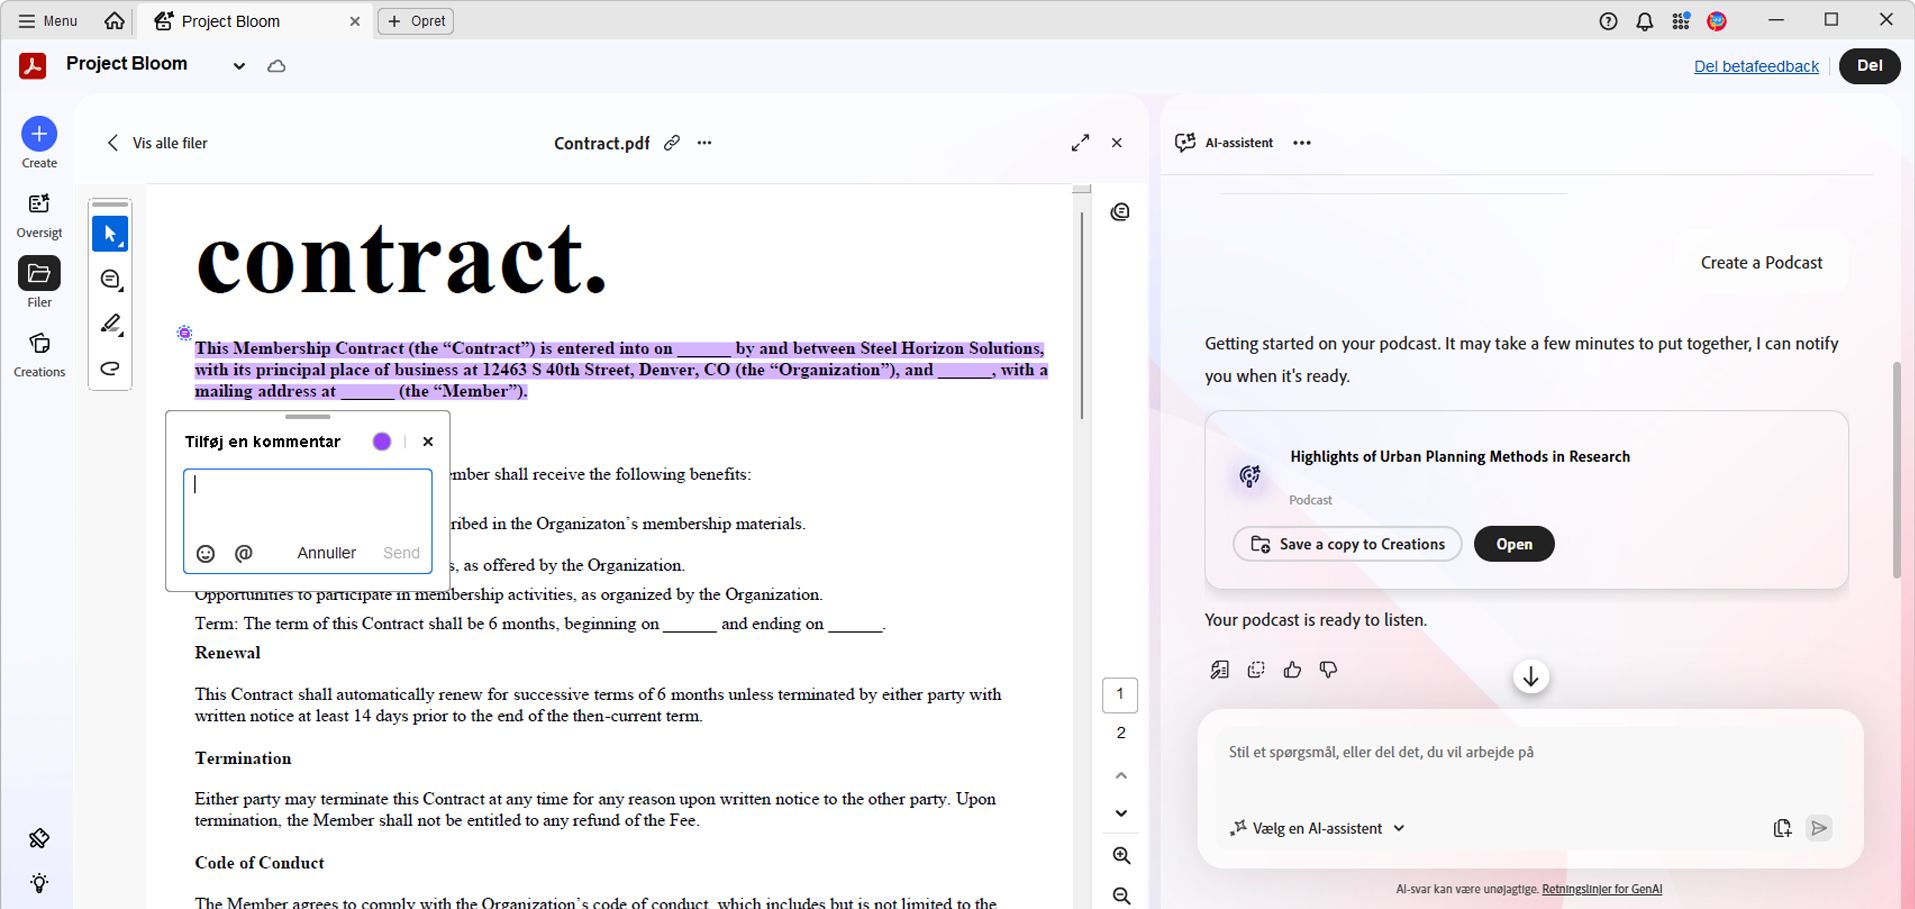Open the Help question mark icon
Viewport: 1915px width, 909px height.
(1608, 21)
